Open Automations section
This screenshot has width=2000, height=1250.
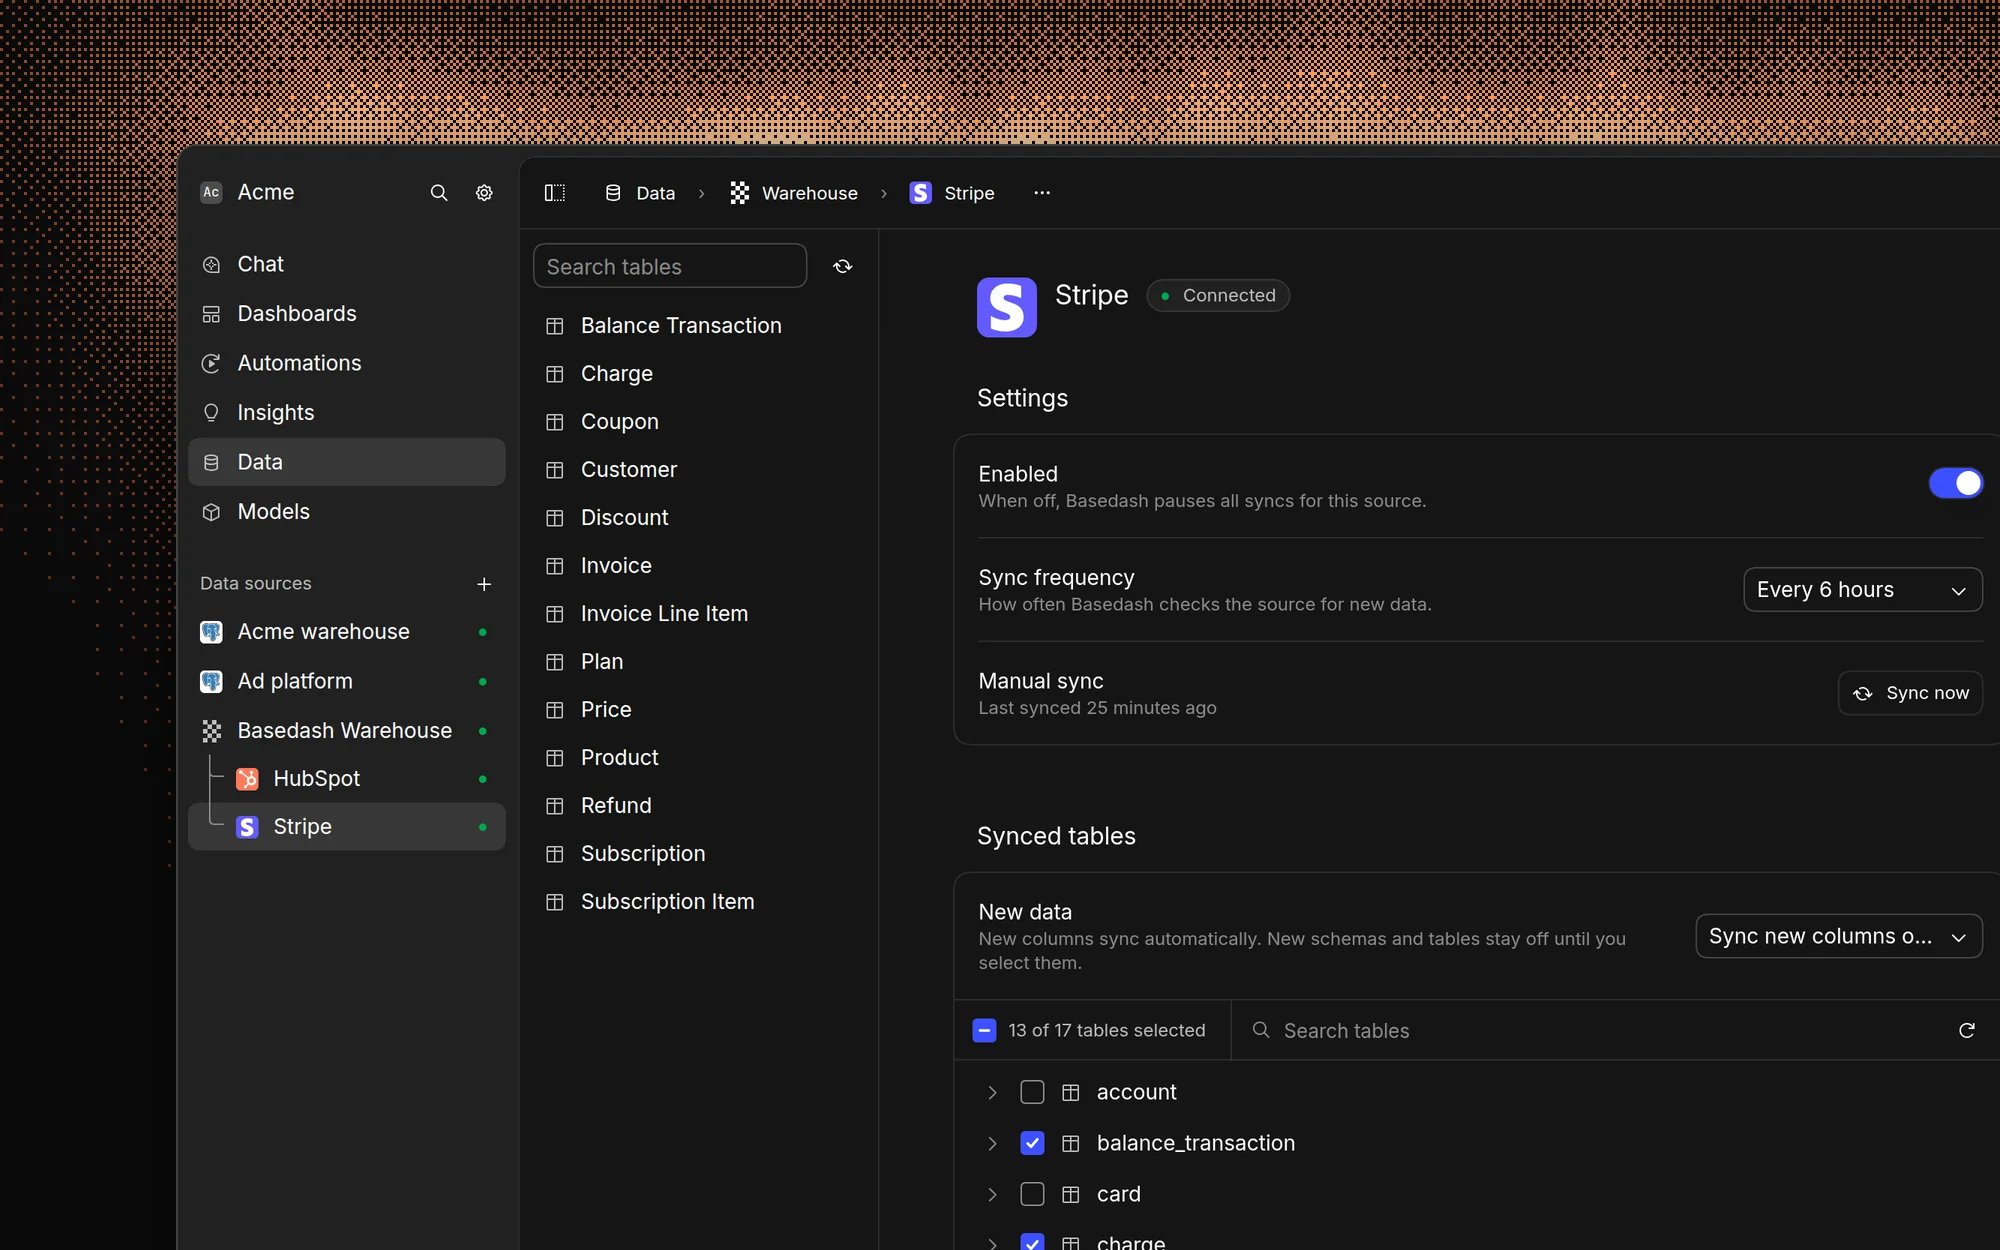coord(347,363)
